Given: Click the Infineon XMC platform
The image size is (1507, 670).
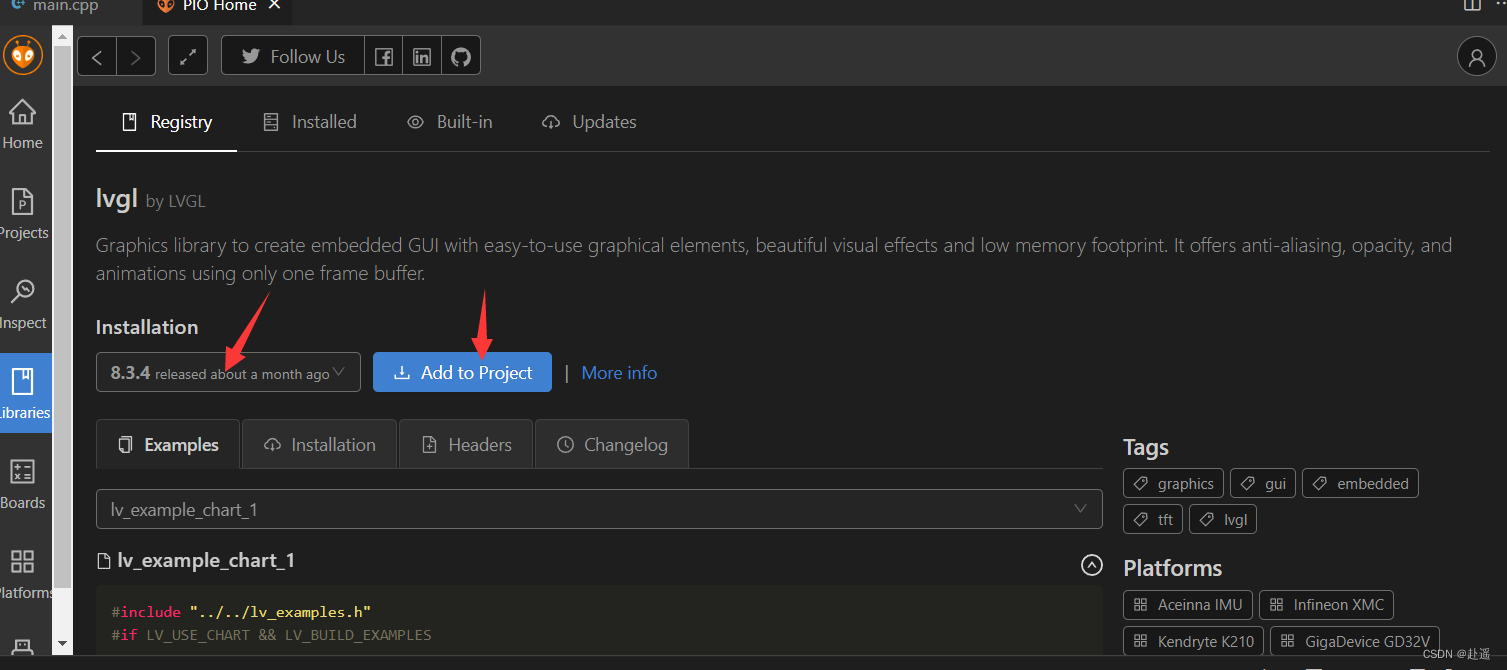Looking at the screenshot, I should (1326, 605).
